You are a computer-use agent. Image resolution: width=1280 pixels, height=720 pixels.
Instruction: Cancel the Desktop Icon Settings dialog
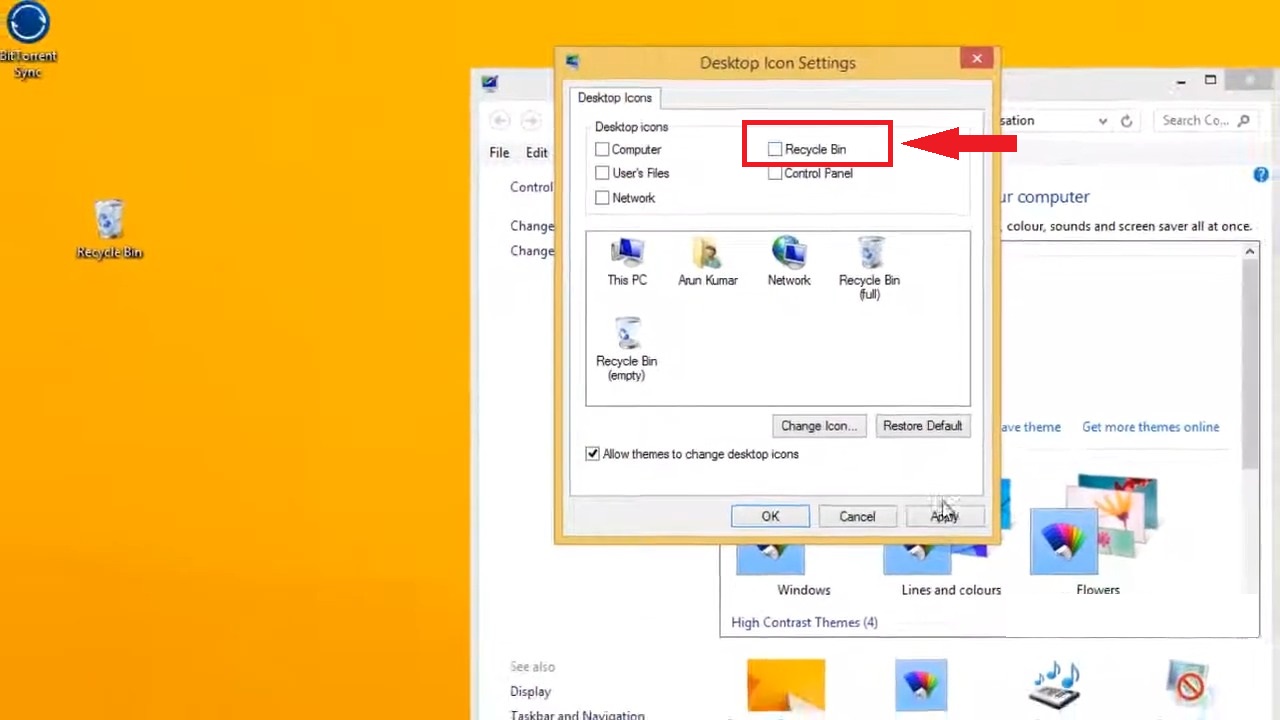[857, 516]
